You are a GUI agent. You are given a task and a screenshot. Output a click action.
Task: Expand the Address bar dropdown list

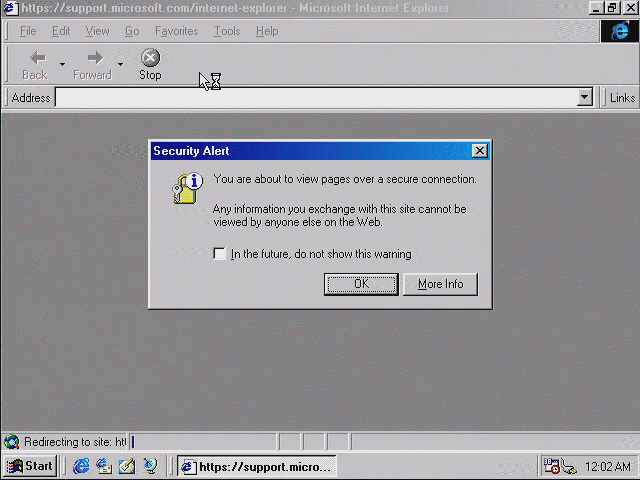coord(584,98)
